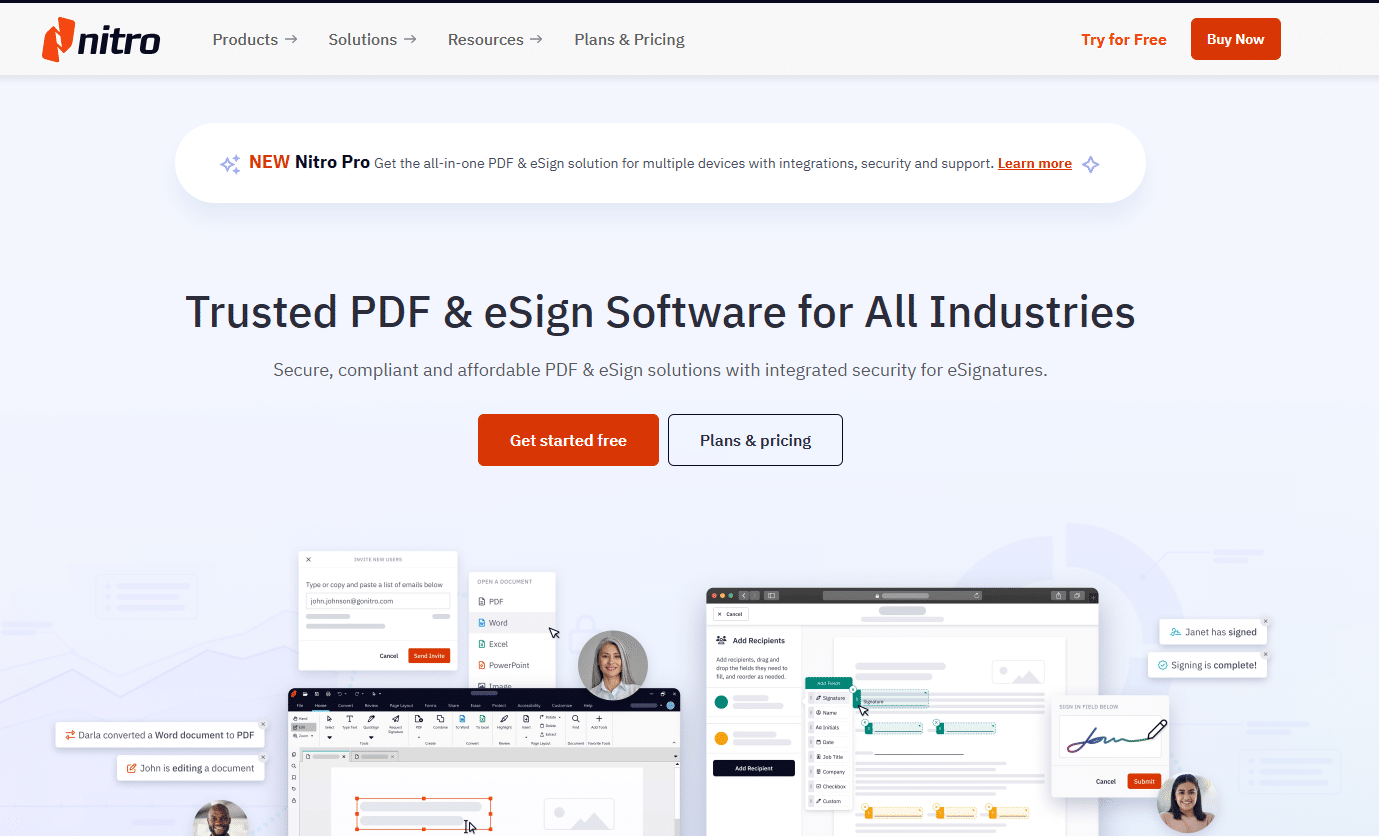Click the Solutions arrow icon
This screenshot has width=1379, height=836.
pos(410,40)
